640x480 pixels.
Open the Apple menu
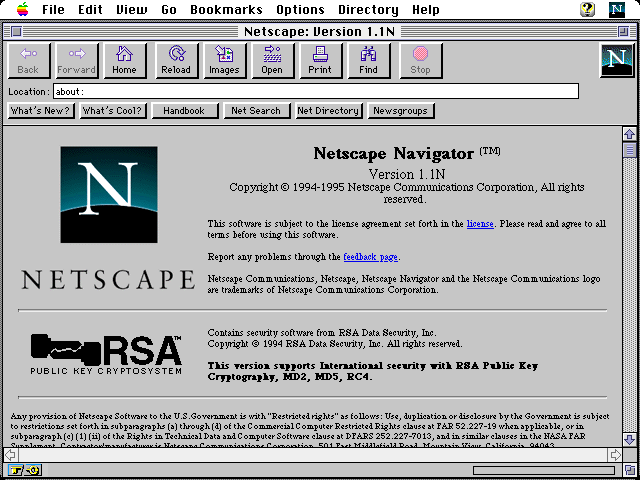(23, 9)
